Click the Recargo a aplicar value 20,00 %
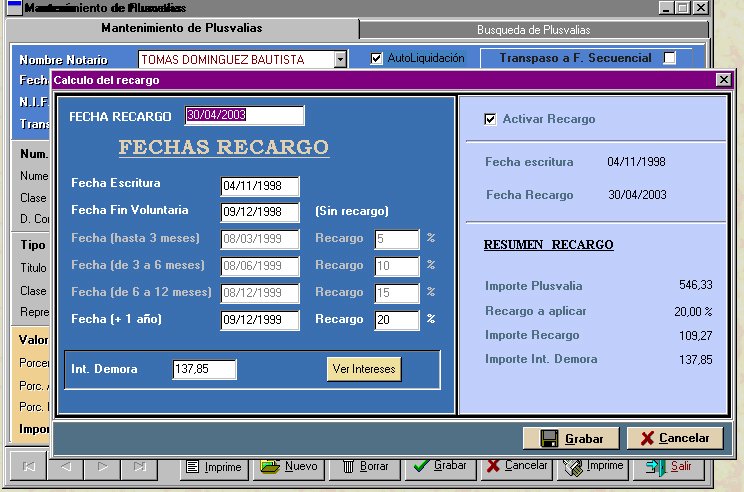744x492 pixels. pyautogui.click(x=693, y=312)
